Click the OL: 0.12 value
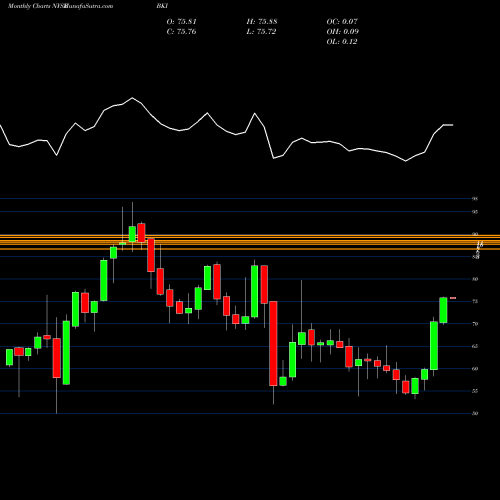The height and width of the screenshot is (500, 500). [342, 42]
